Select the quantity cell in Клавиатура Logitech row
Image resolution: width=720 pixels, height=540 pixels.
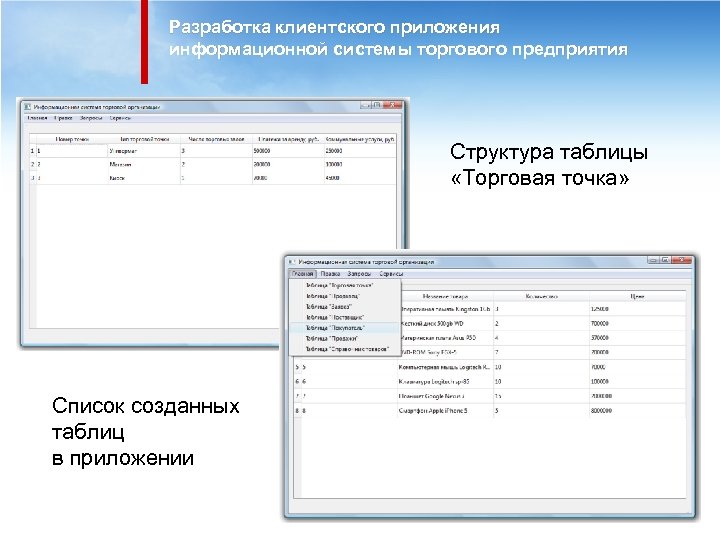(541, 382)
